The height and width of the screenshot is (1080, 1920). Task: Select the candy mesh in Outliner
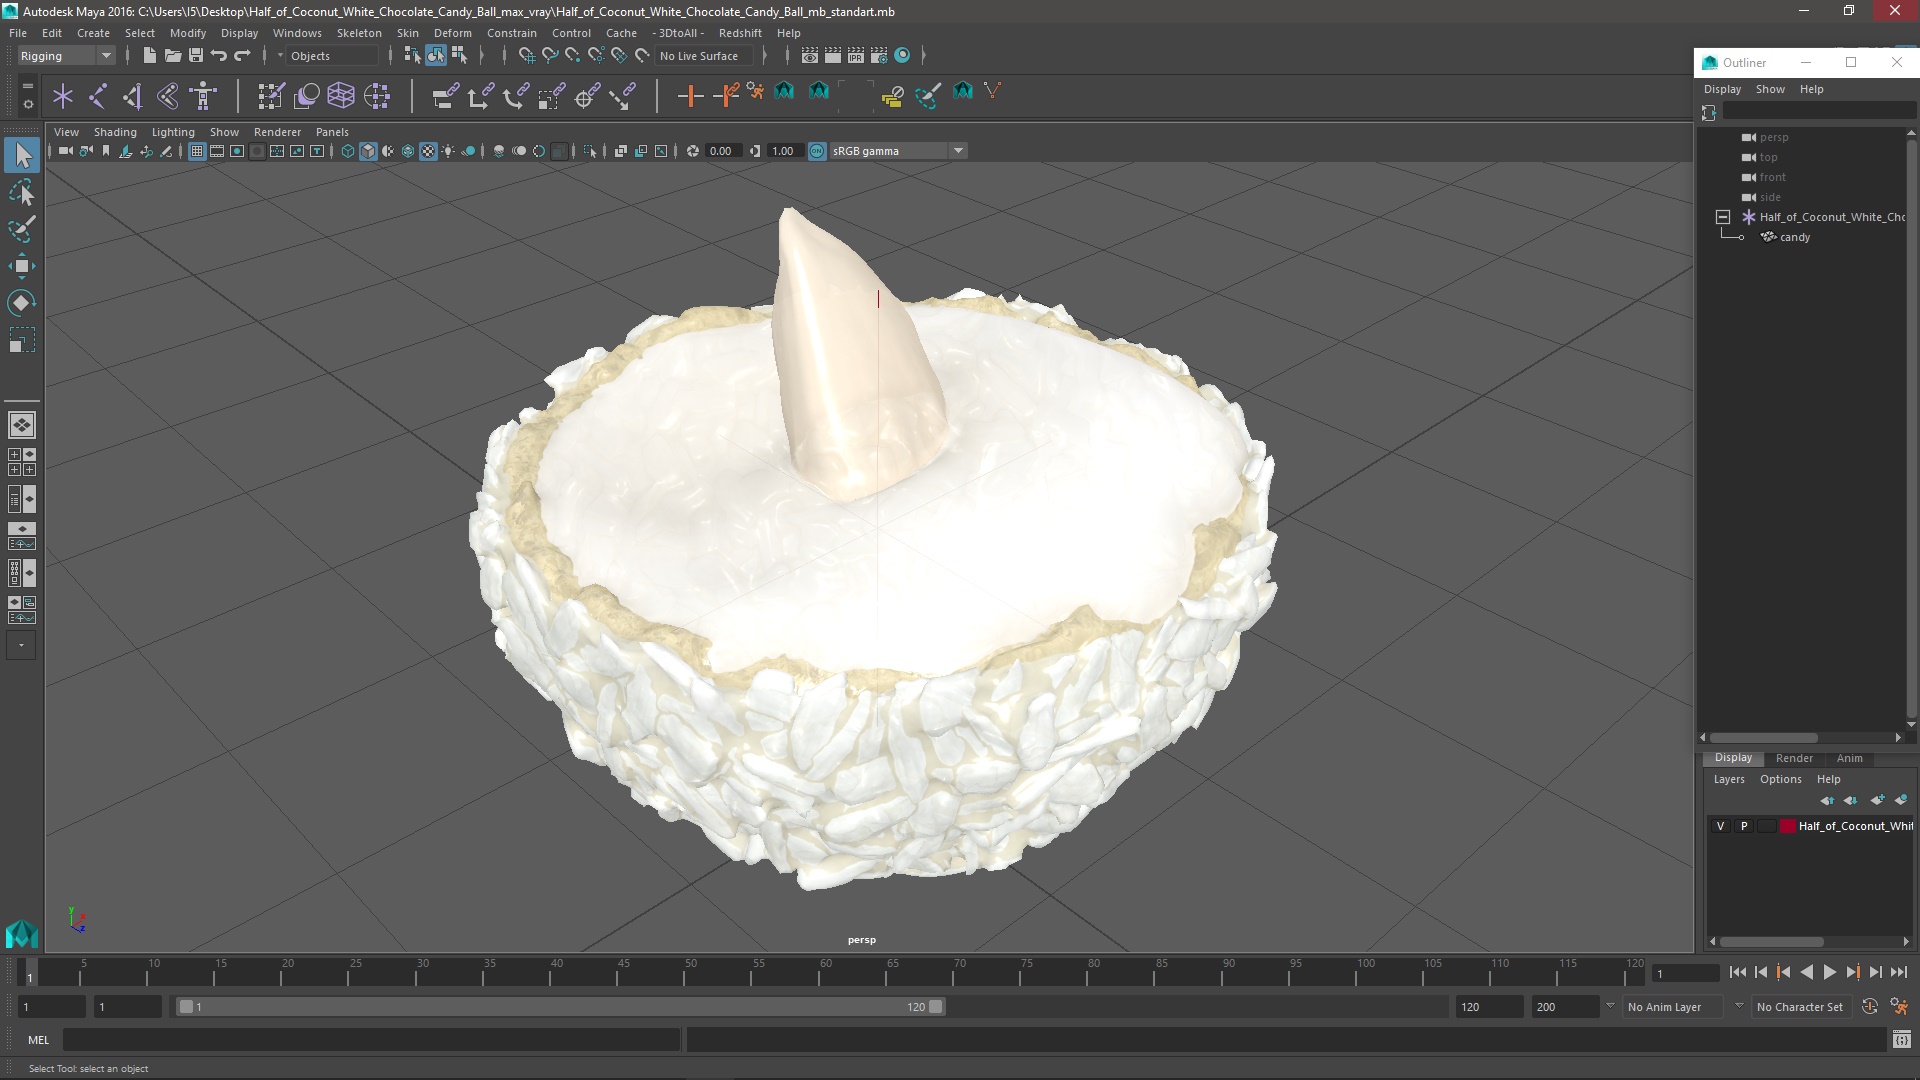(1795, 237)
